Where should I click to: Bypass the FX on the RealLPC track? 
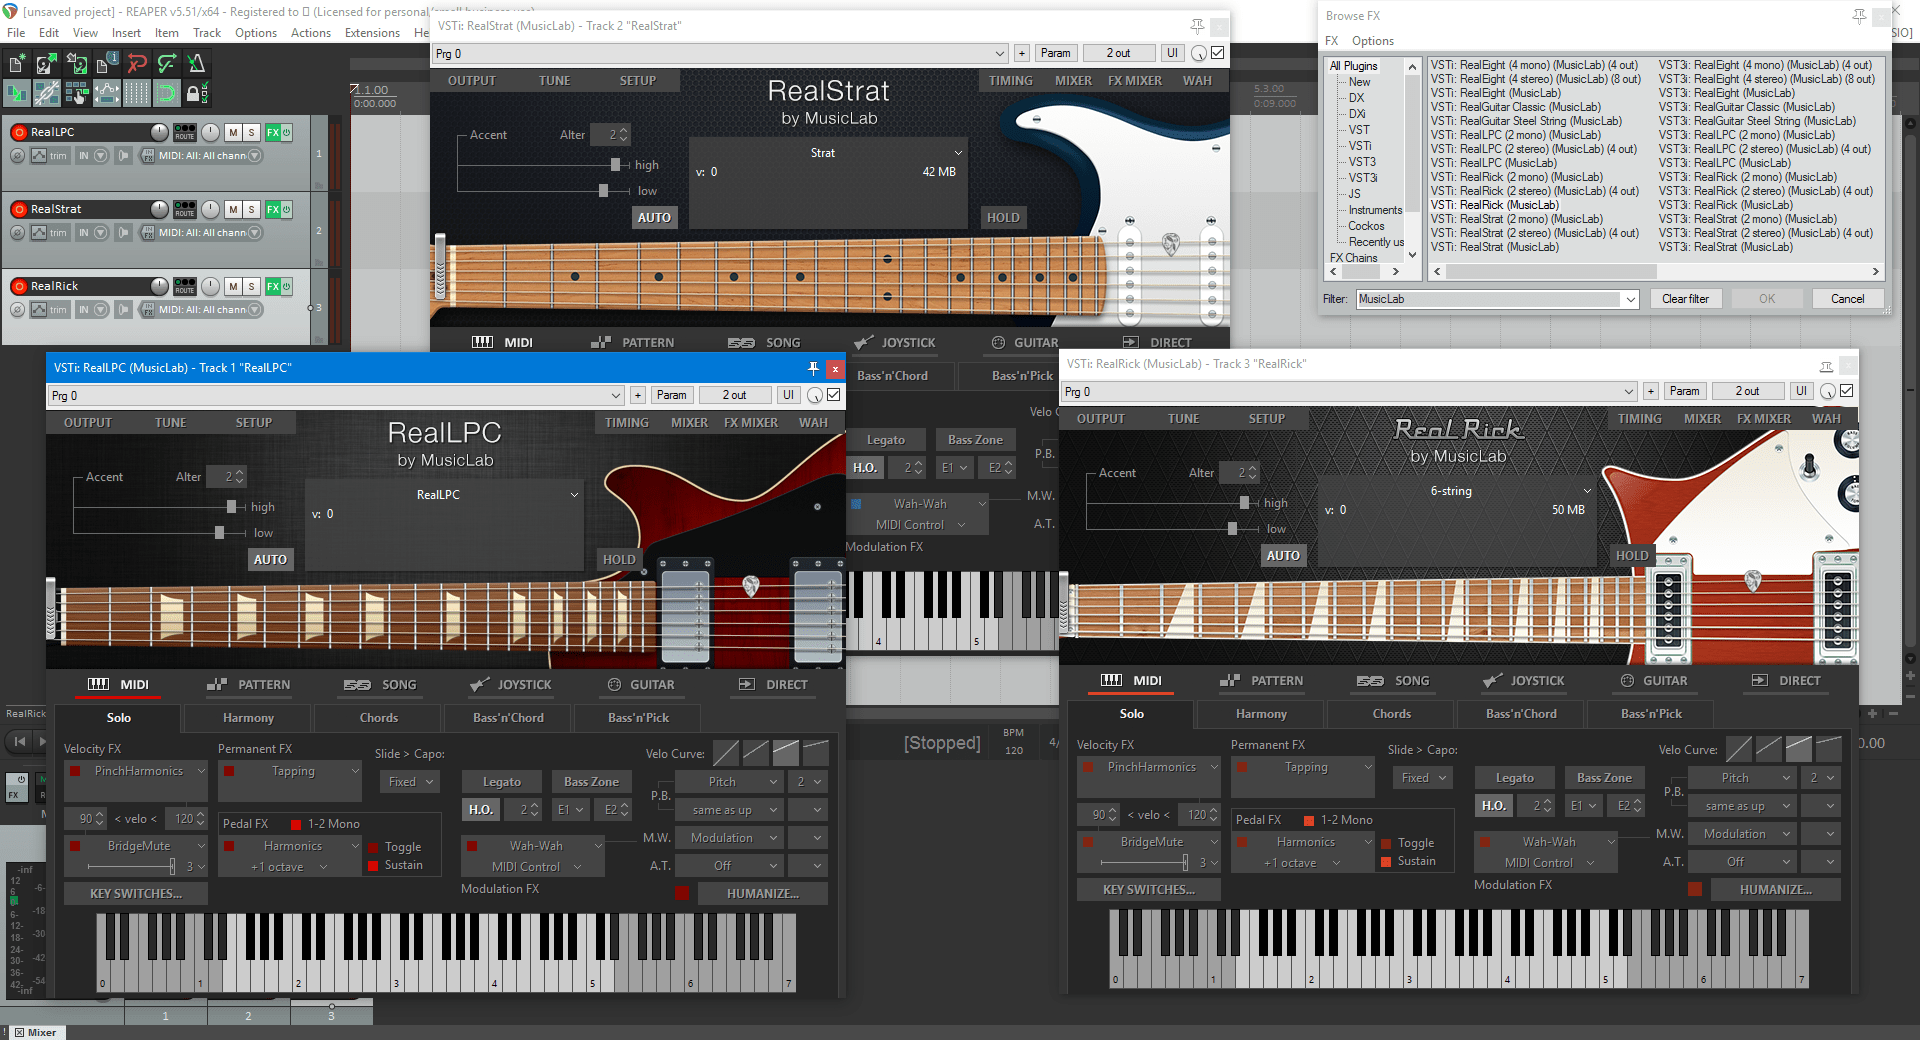point(286,132)
